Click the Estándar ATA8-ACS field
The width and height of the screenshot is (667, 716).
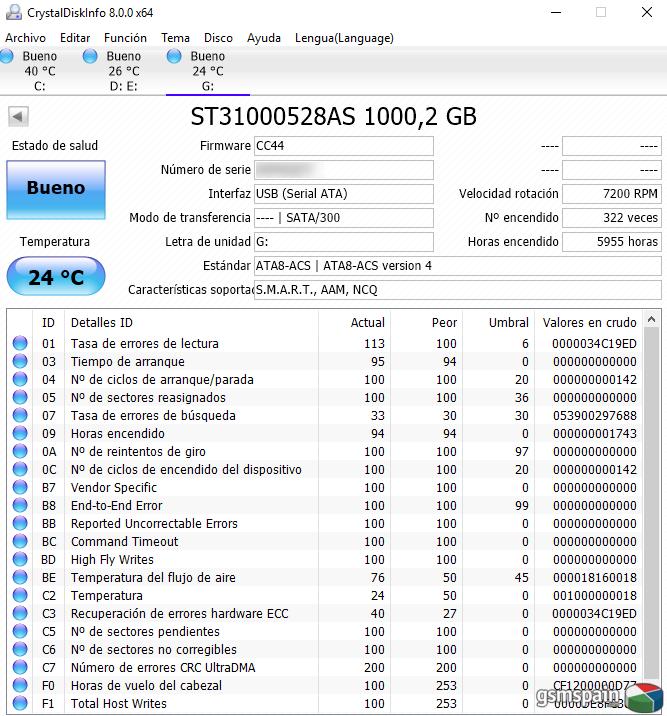(458, 266)
